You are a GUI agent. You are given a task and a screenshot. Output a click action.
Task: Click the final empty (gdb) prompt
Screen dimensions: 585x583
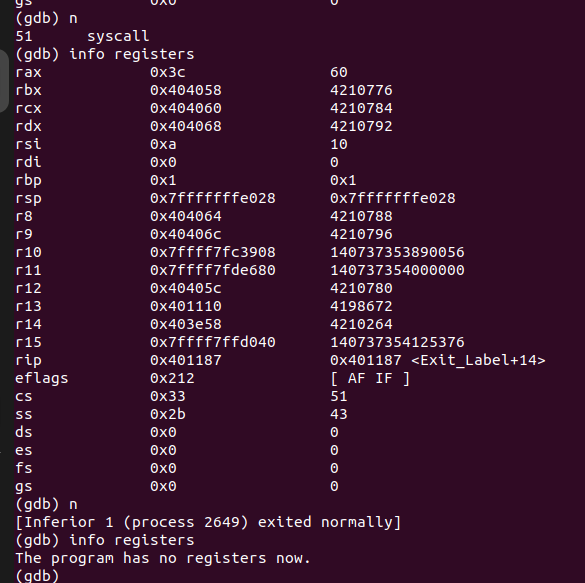point(37,576)
